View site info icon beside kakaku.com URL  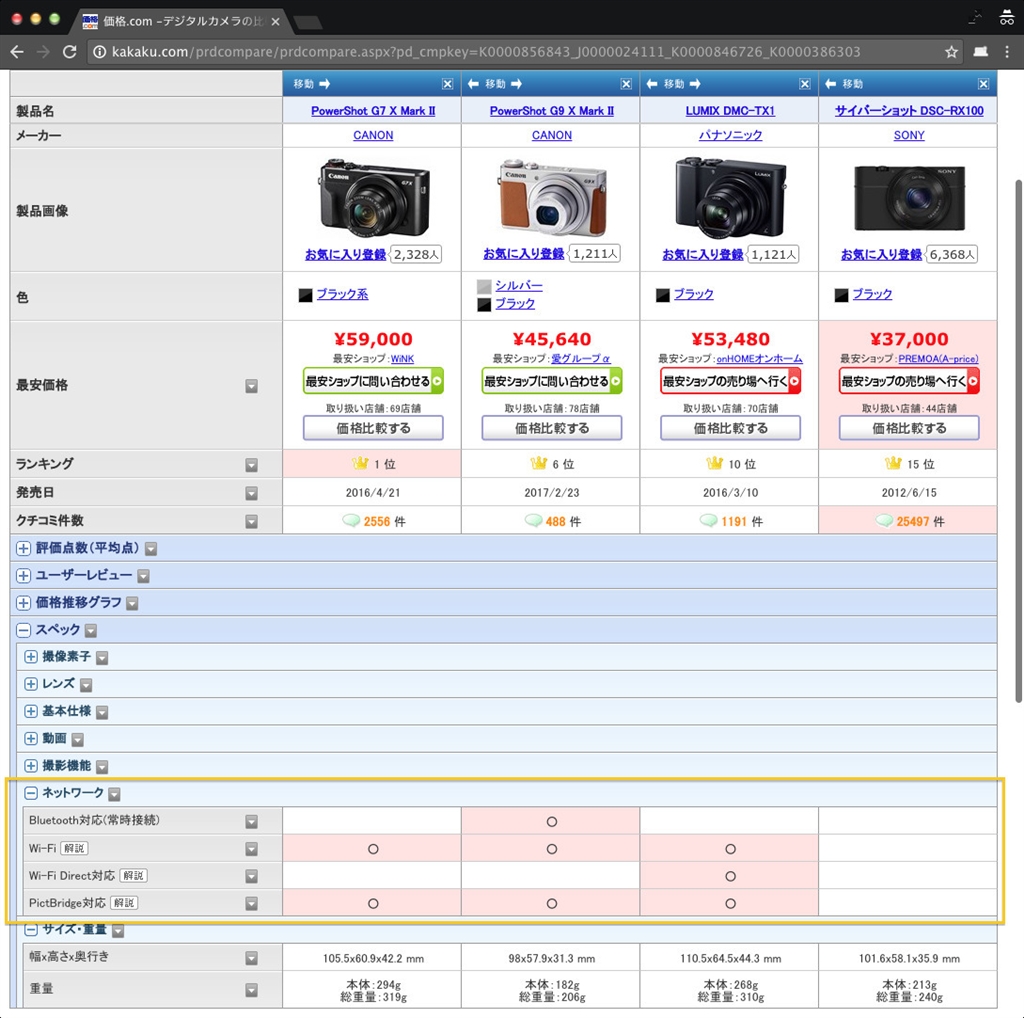pos(99,52)
